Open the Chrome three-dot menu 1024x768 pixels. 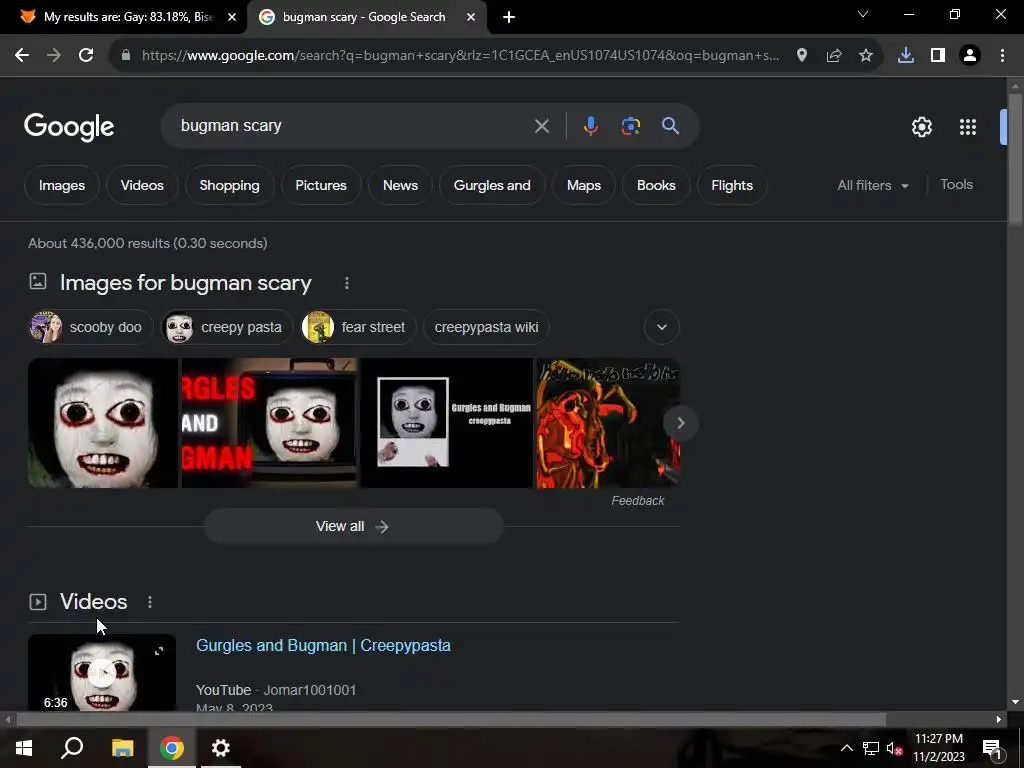coord(1002,56)
